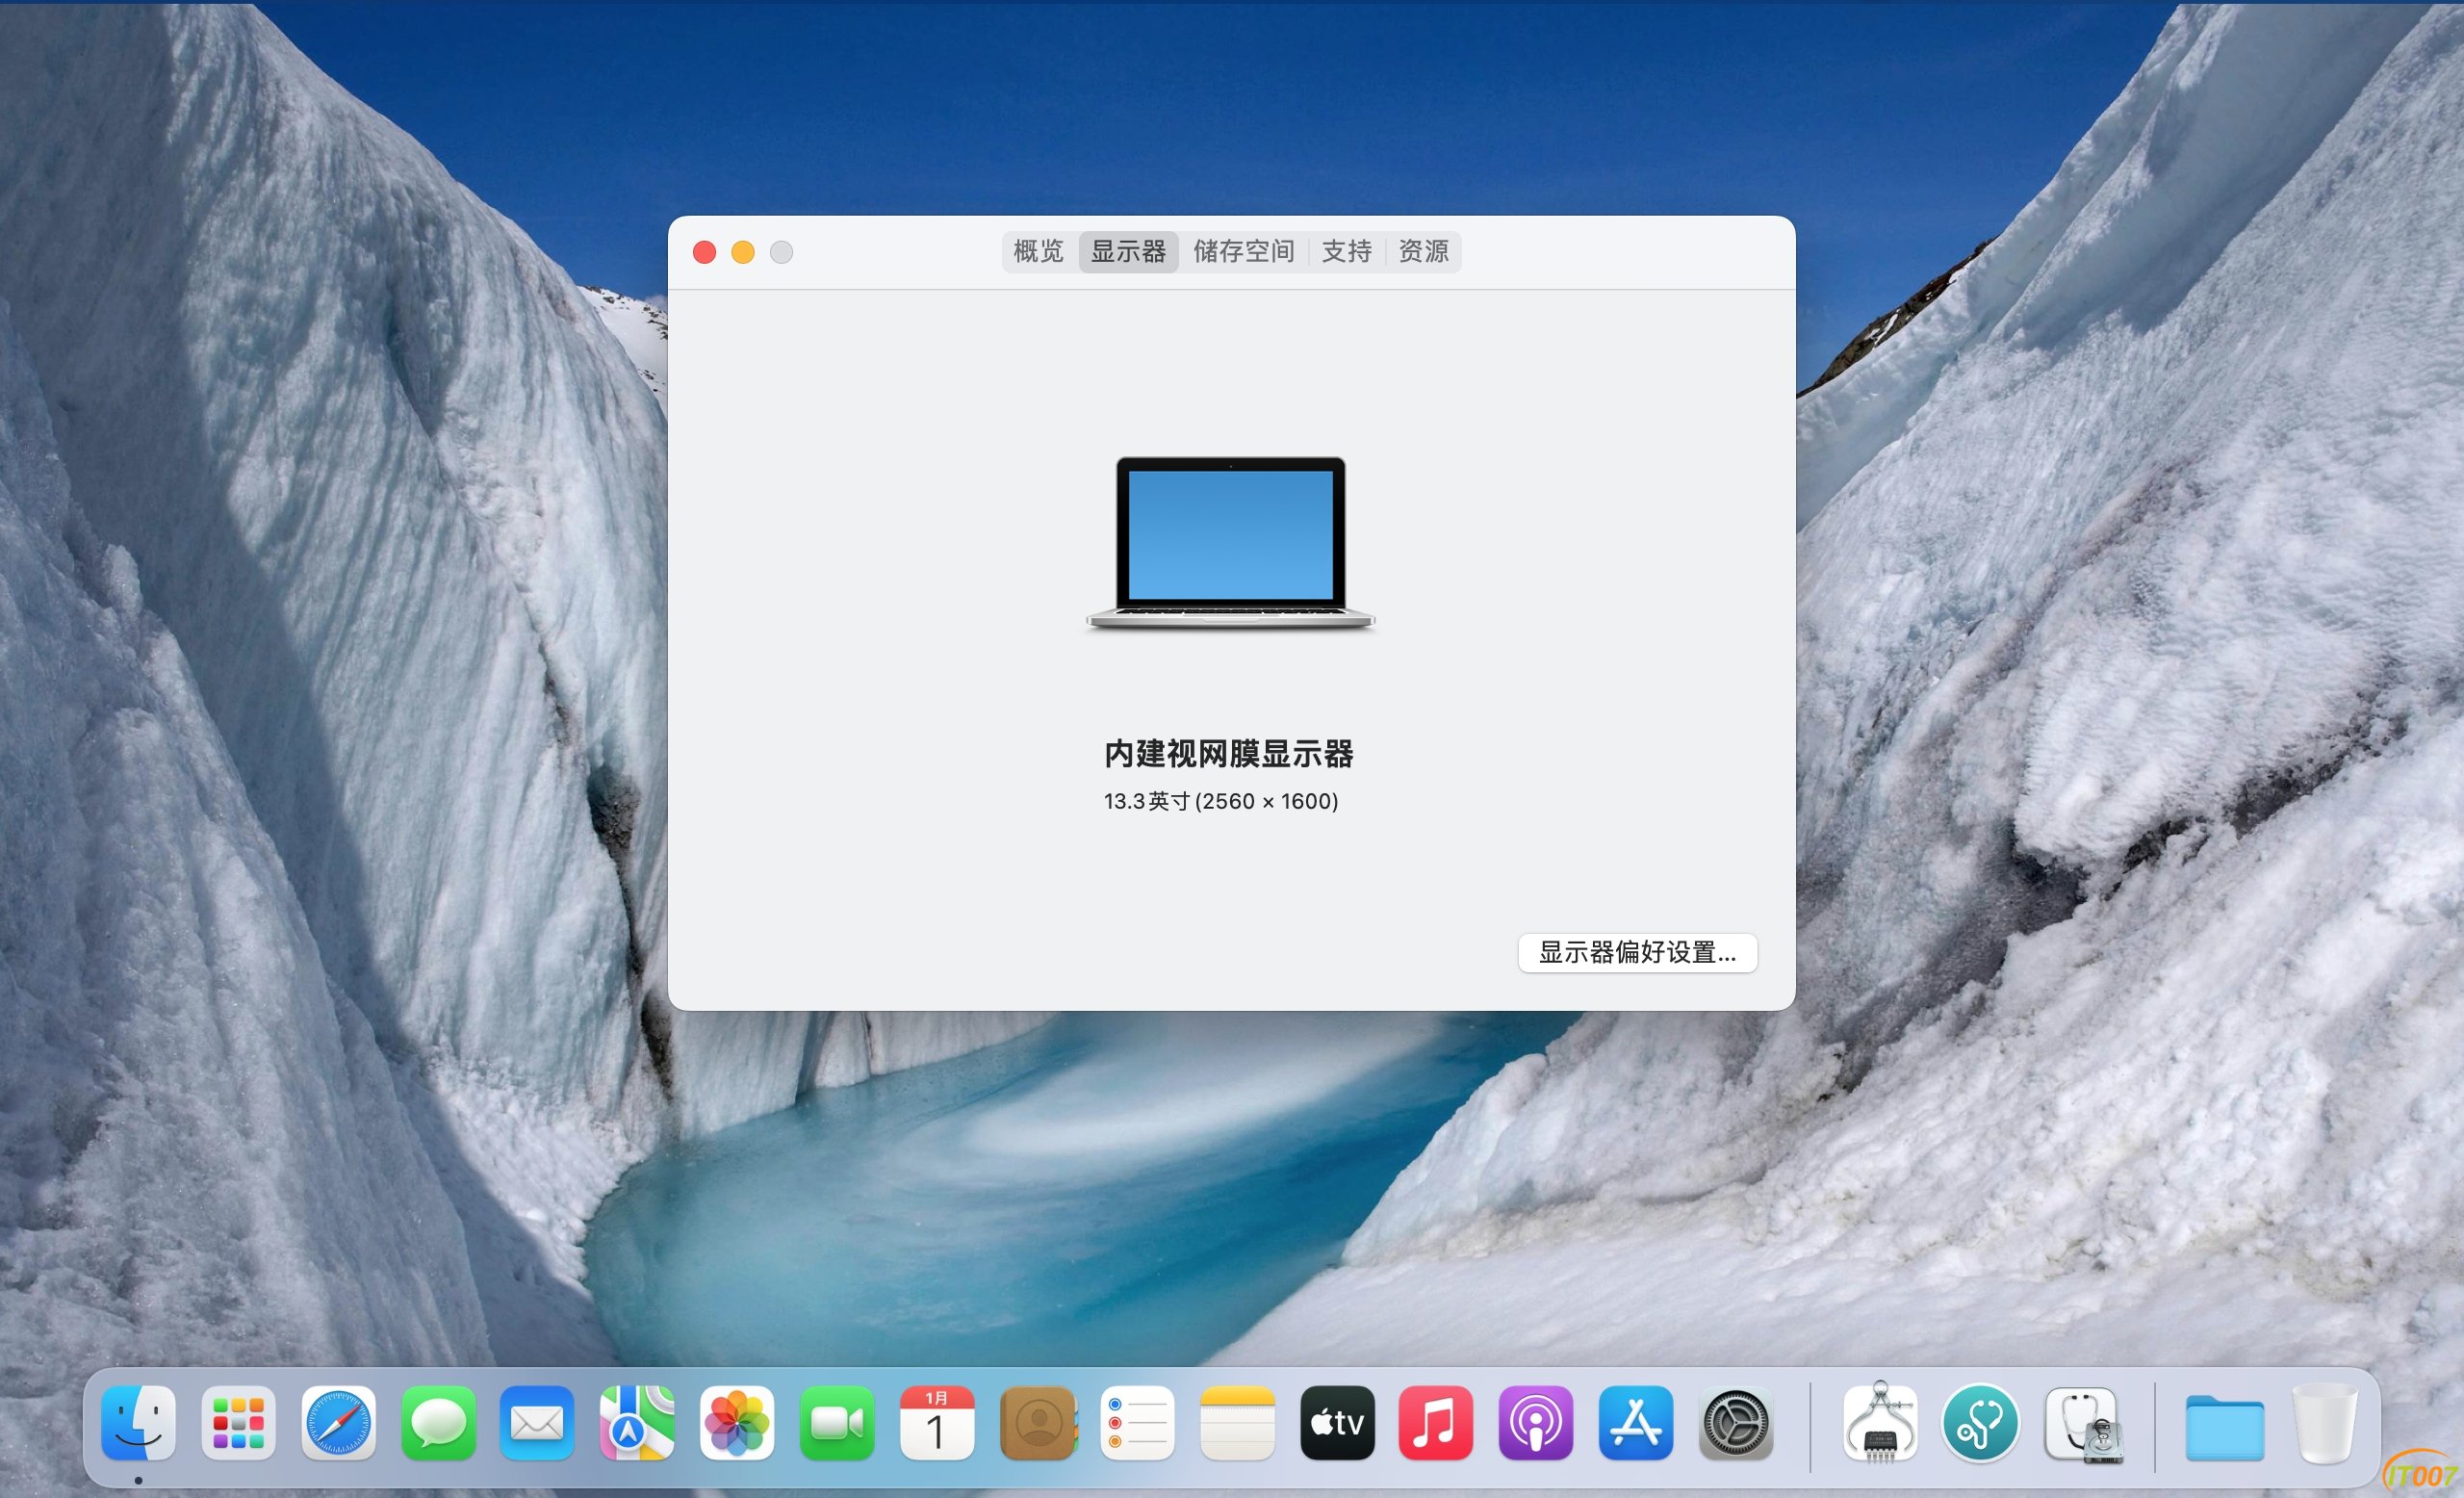Open Mail app from dock

coord(537,1423)
